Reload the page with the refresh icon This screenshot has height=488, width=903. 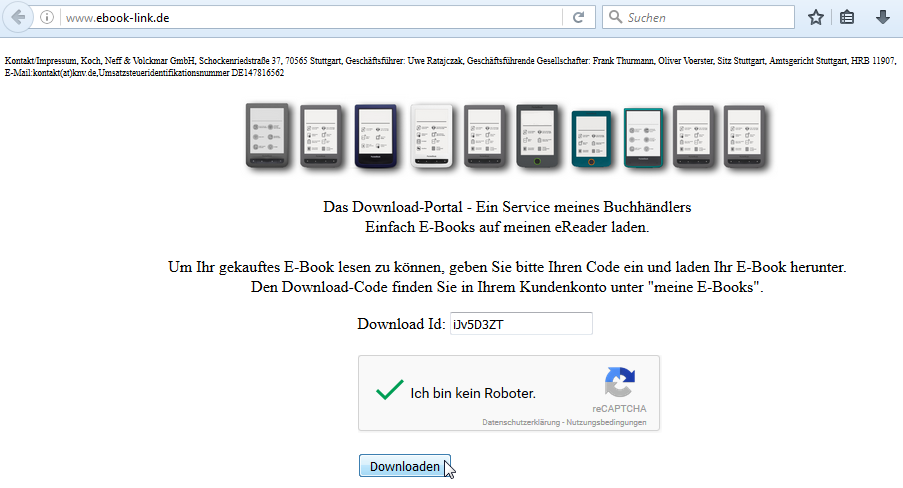(x=578, y=17)
